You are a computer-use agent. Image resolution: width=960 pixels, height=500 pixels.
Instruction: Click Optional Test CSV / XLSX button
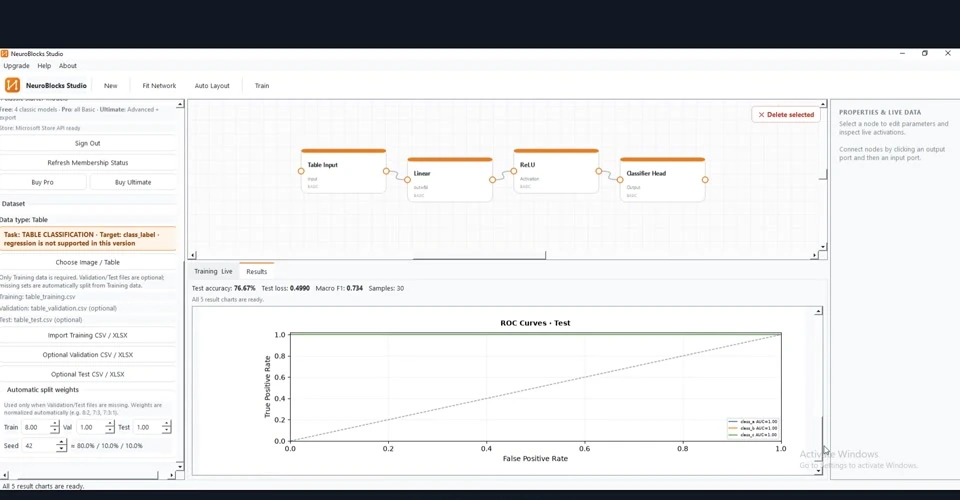pyautogui.click(x=88, y=374)
